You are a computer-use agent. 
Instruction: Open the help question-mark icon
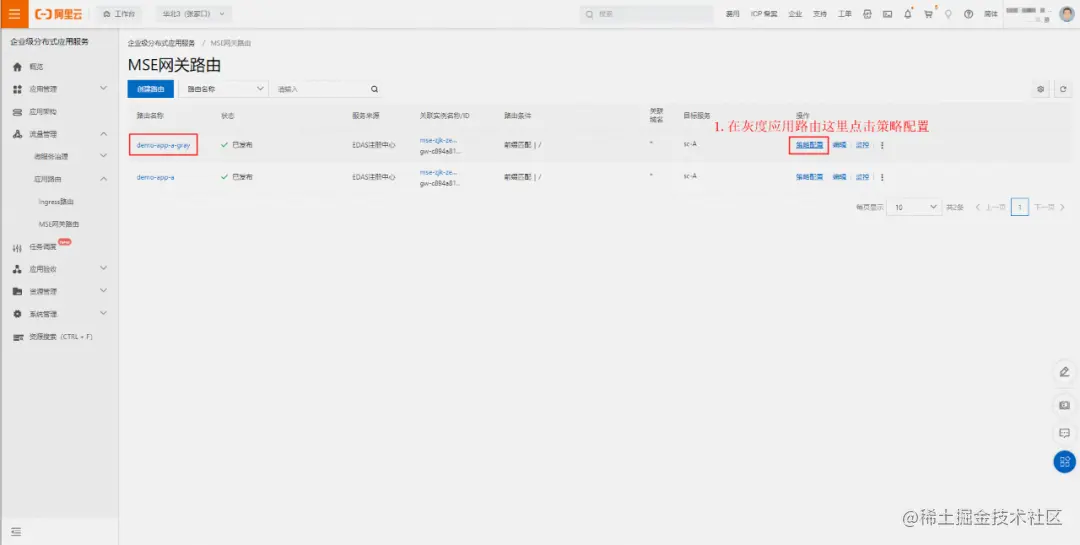(968, 14)
